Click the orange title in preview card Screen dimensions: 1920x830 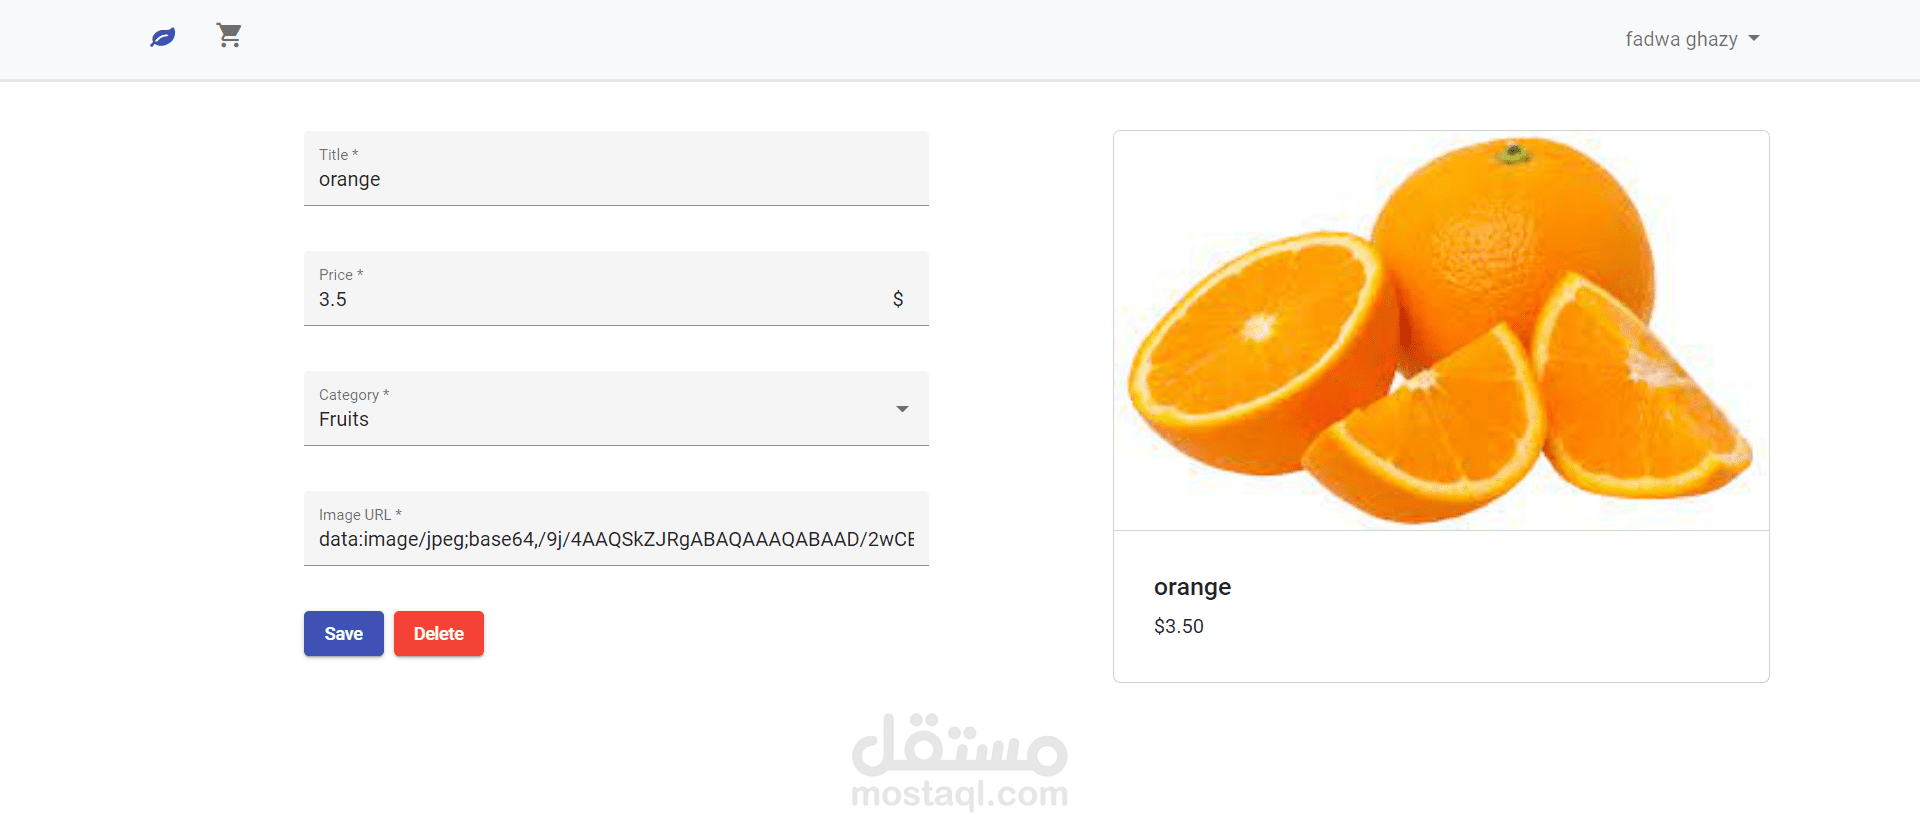coord(1192,587)
